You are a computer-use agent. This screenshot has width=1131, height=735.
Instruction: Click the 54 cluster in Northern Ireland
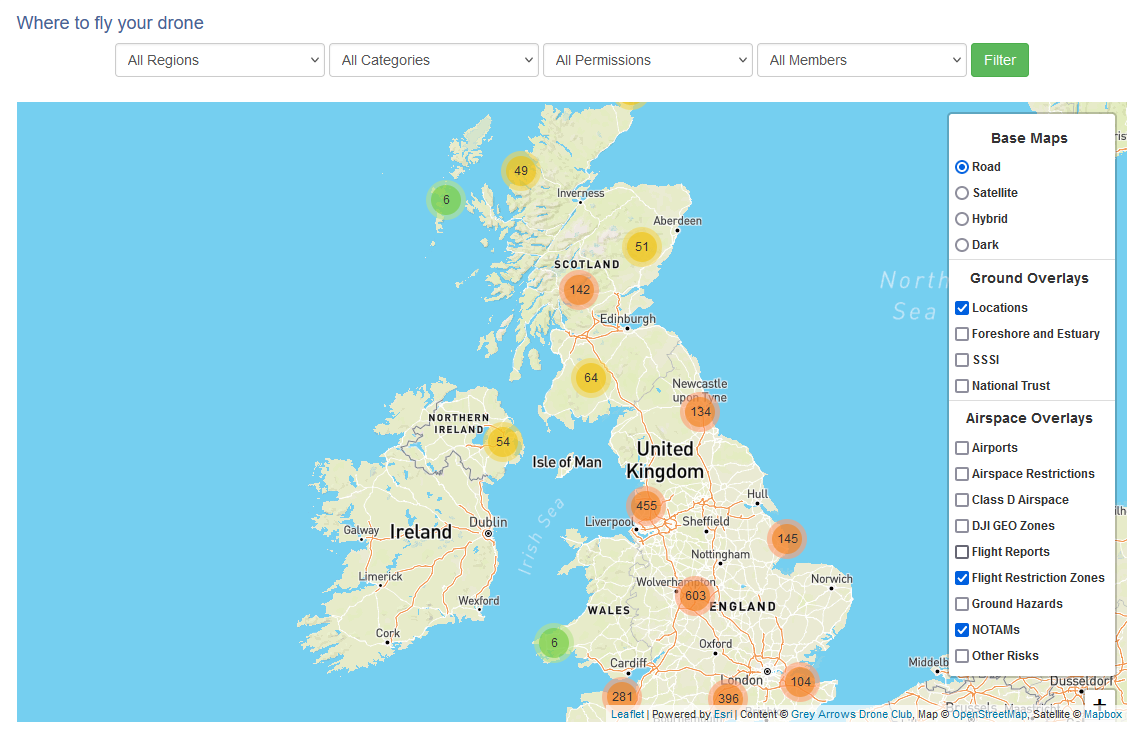tap(503, 442)
